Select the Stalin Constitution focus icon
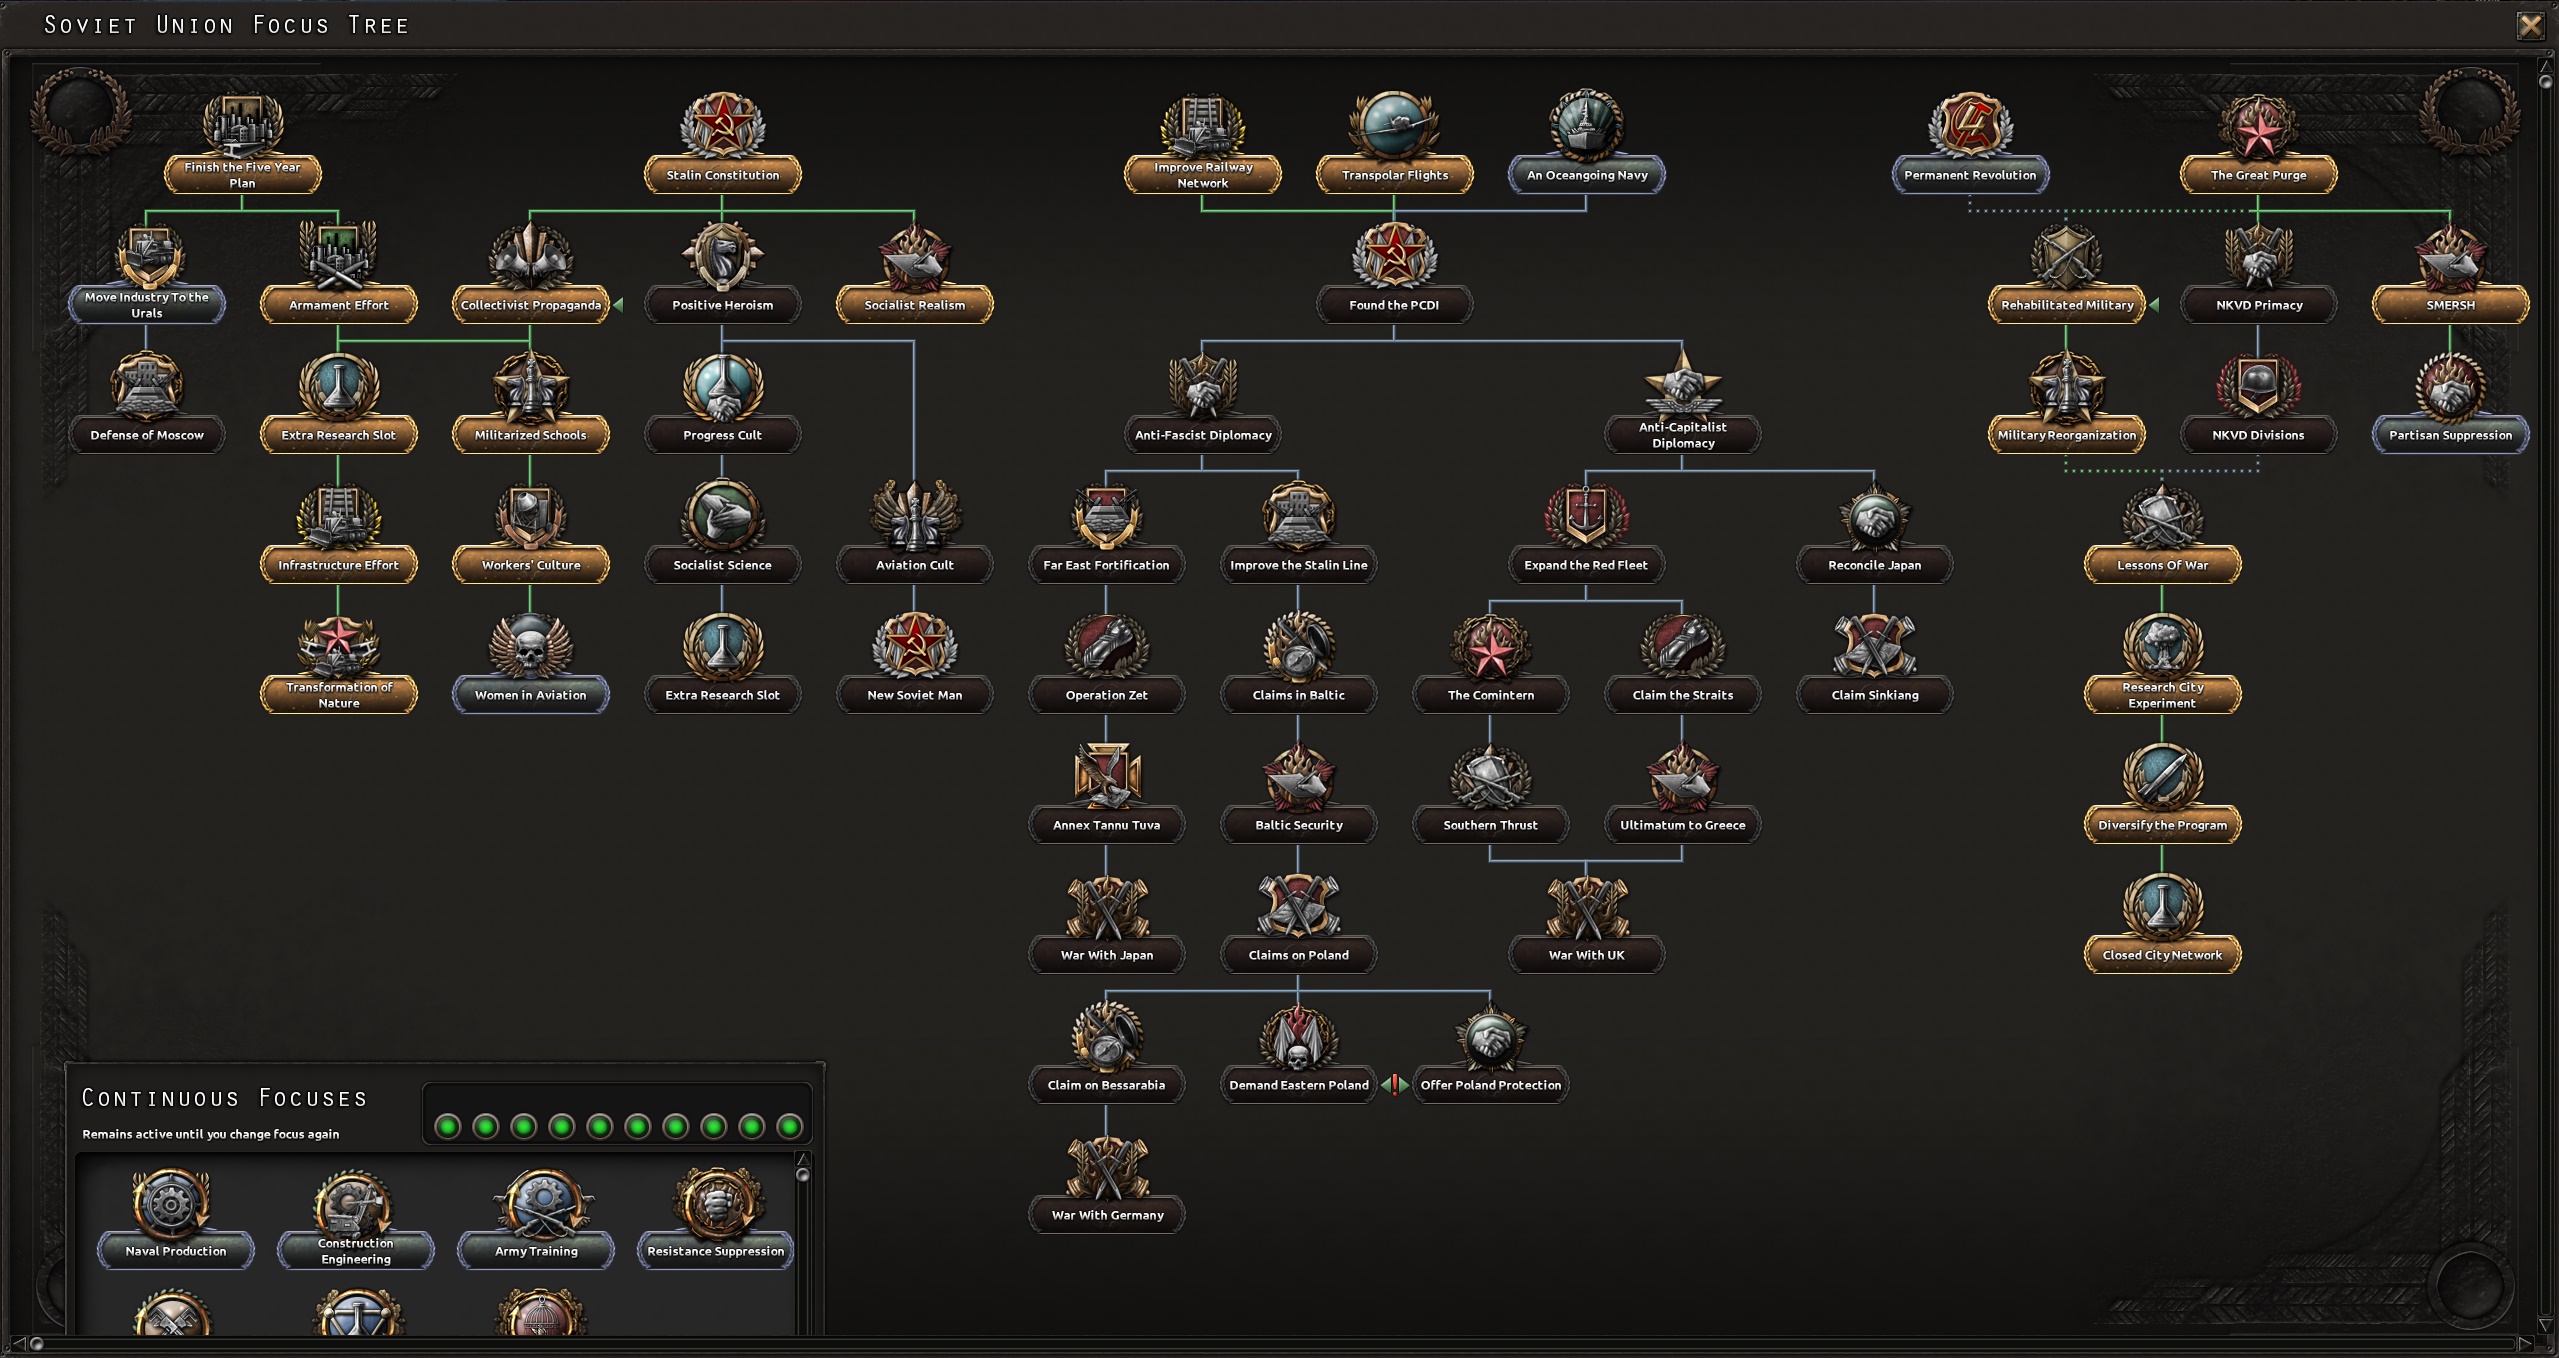2559x1358 pixels. pyautogui.click(x=722, y=126)
